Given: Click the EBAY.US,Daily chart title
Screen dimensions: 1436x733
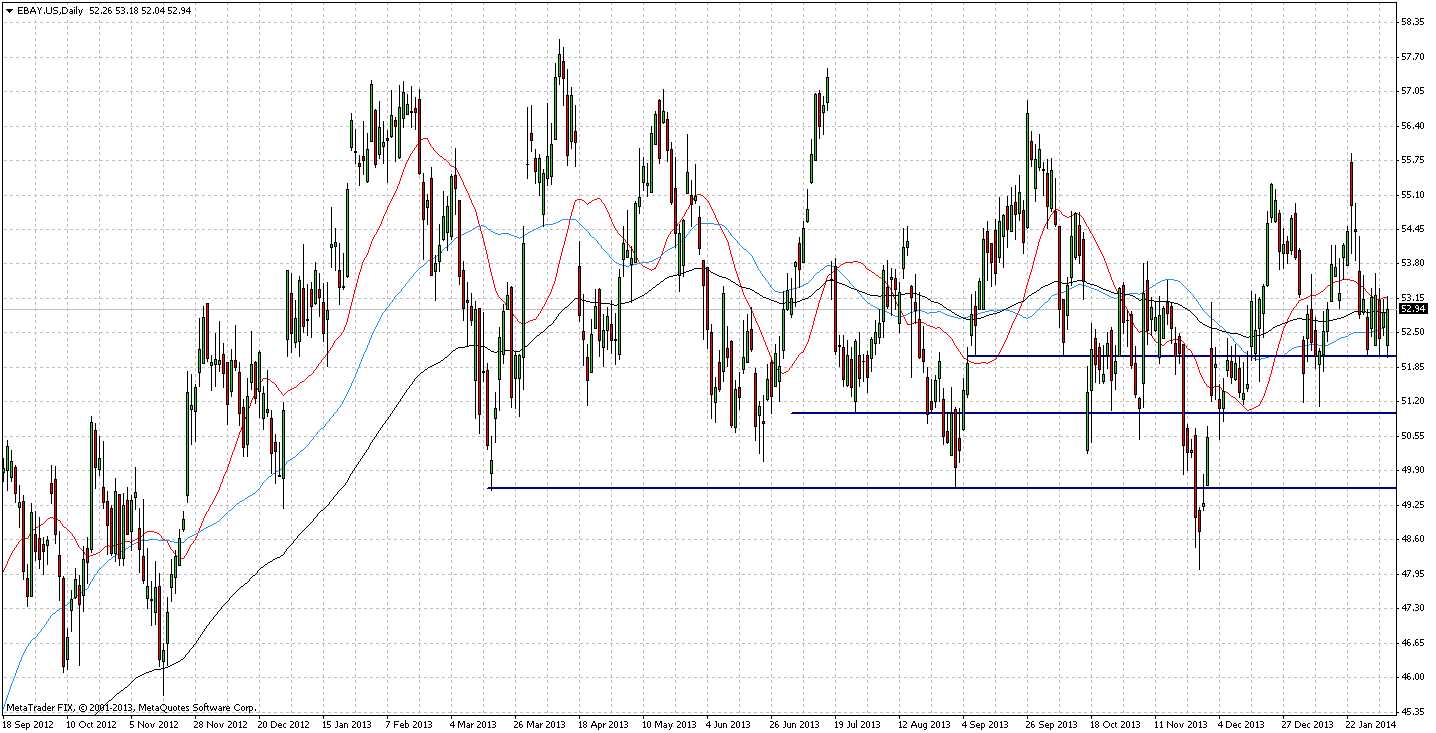Looking at the screenshot, I should [50, 10].
